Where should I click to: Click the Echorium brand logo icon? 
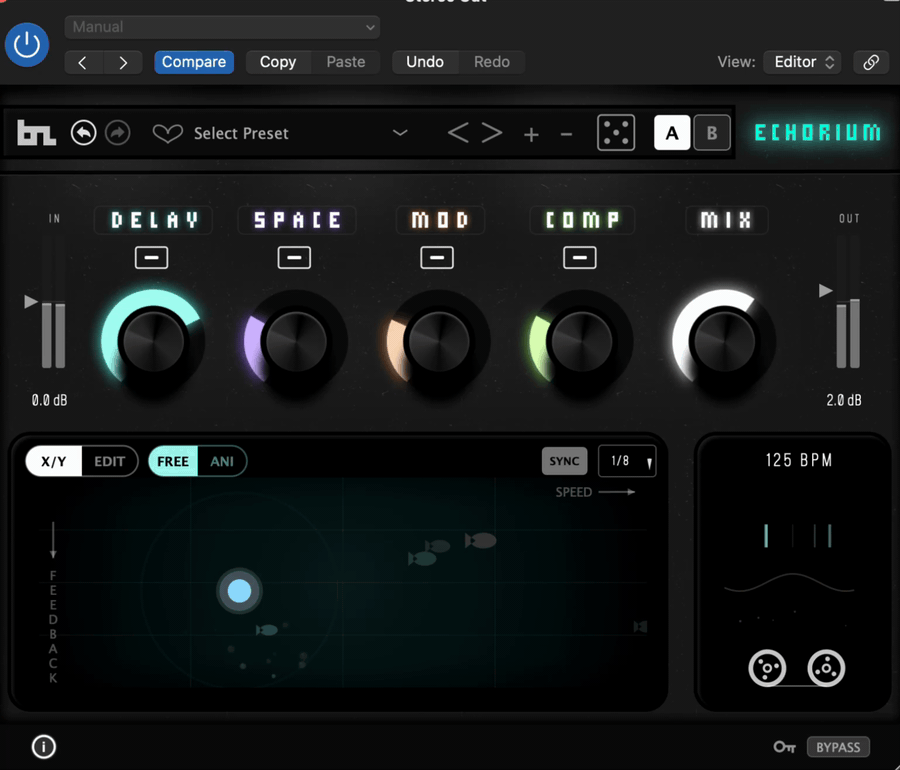pyautogui.click(x=36, y=133)
